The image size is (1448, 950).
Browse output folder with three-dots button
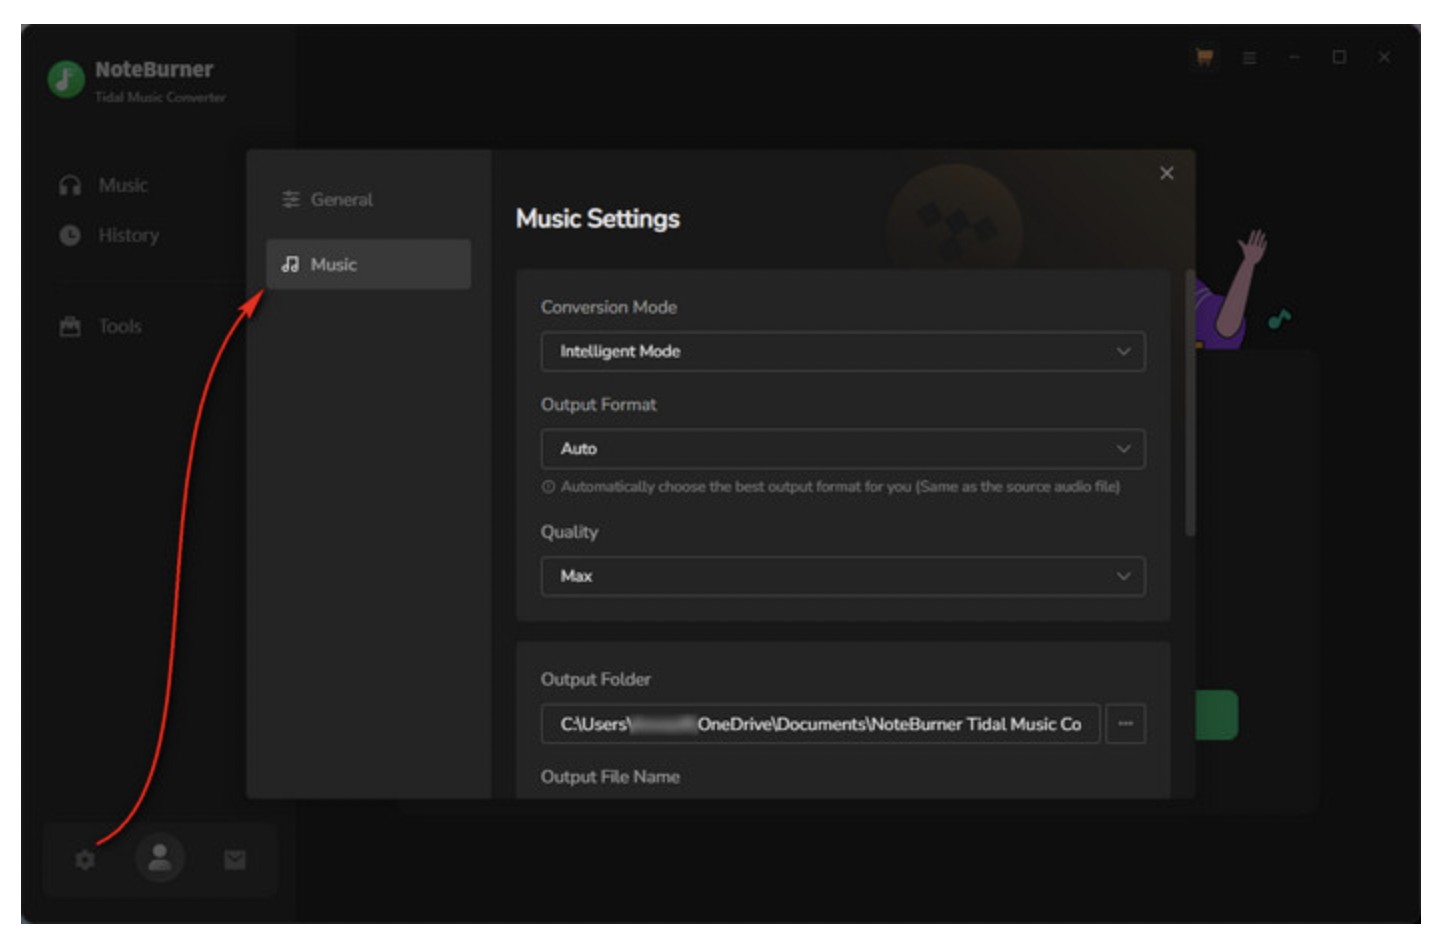[1126, 724]
